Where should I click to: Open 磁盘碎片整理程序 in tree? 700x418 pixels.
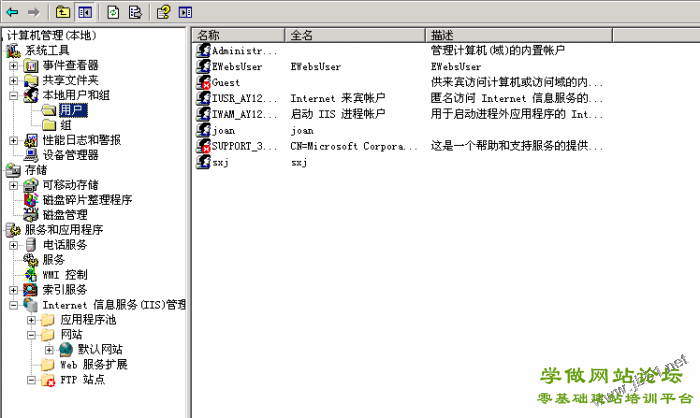tap(88, 200)
